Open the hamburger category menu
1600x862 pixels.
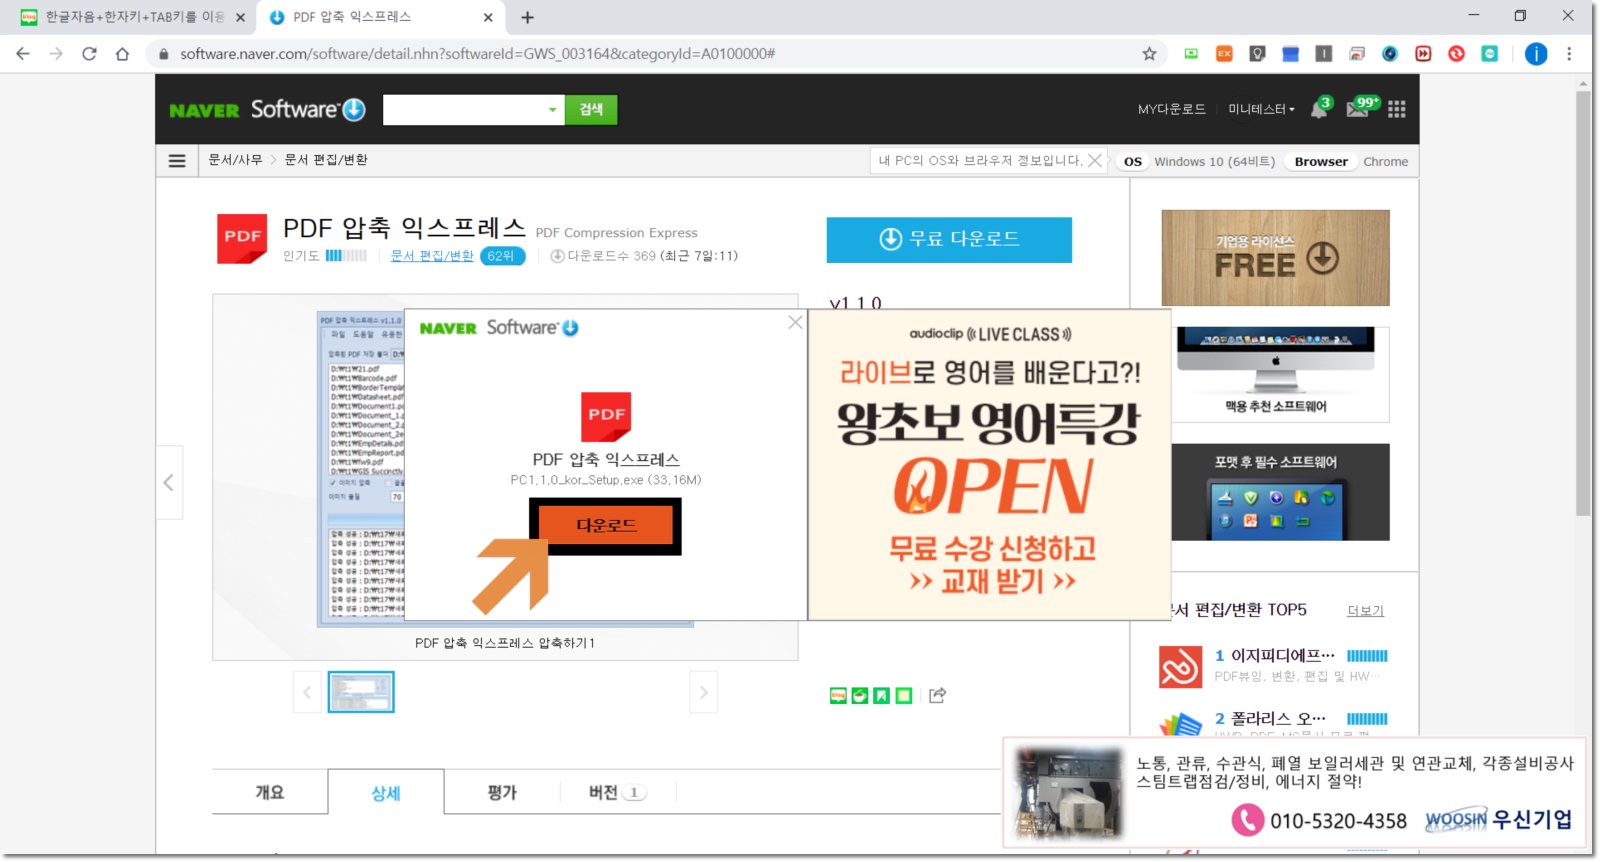pos(177,160)
